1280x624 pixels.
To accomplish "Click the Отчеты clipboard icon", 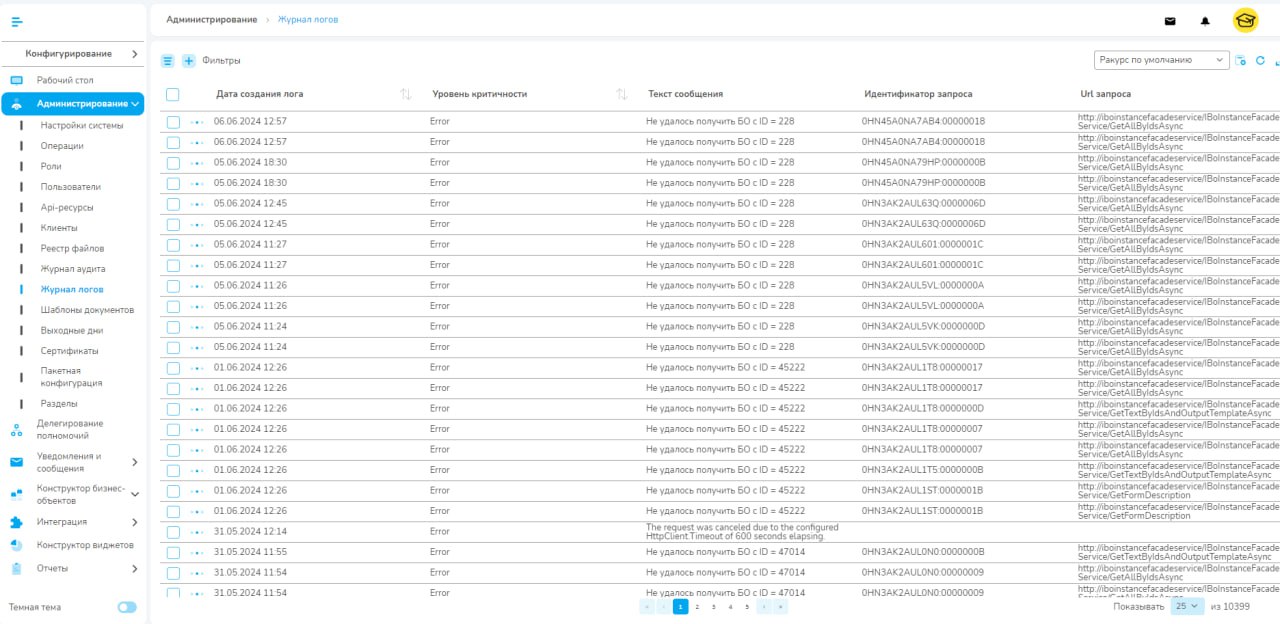I will click(x=16, y=568).
